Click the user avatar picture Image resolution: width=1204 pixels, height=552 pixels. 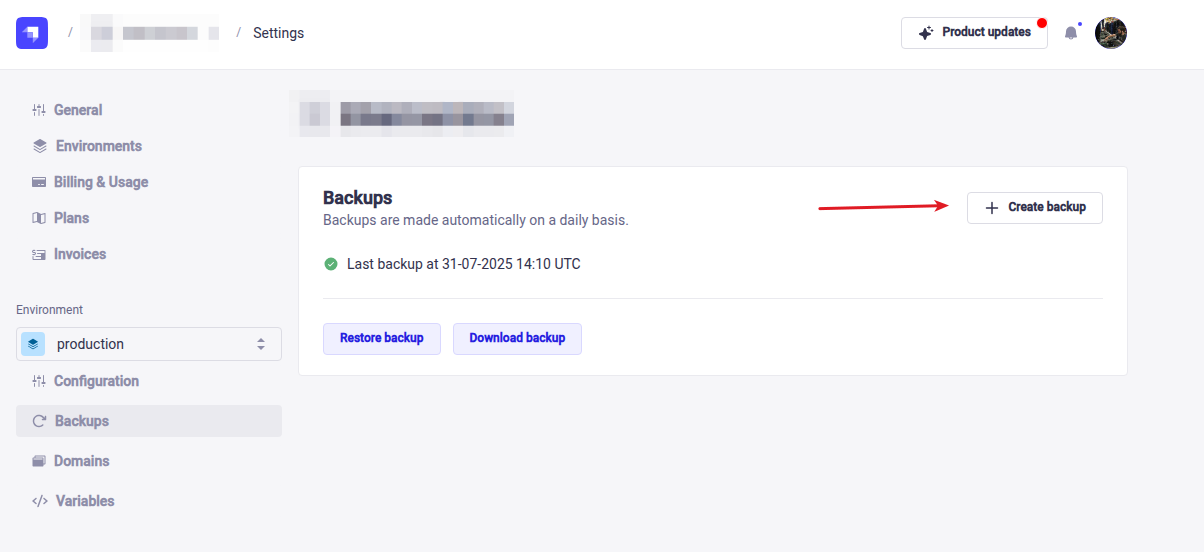click(x=1111, y=33)
